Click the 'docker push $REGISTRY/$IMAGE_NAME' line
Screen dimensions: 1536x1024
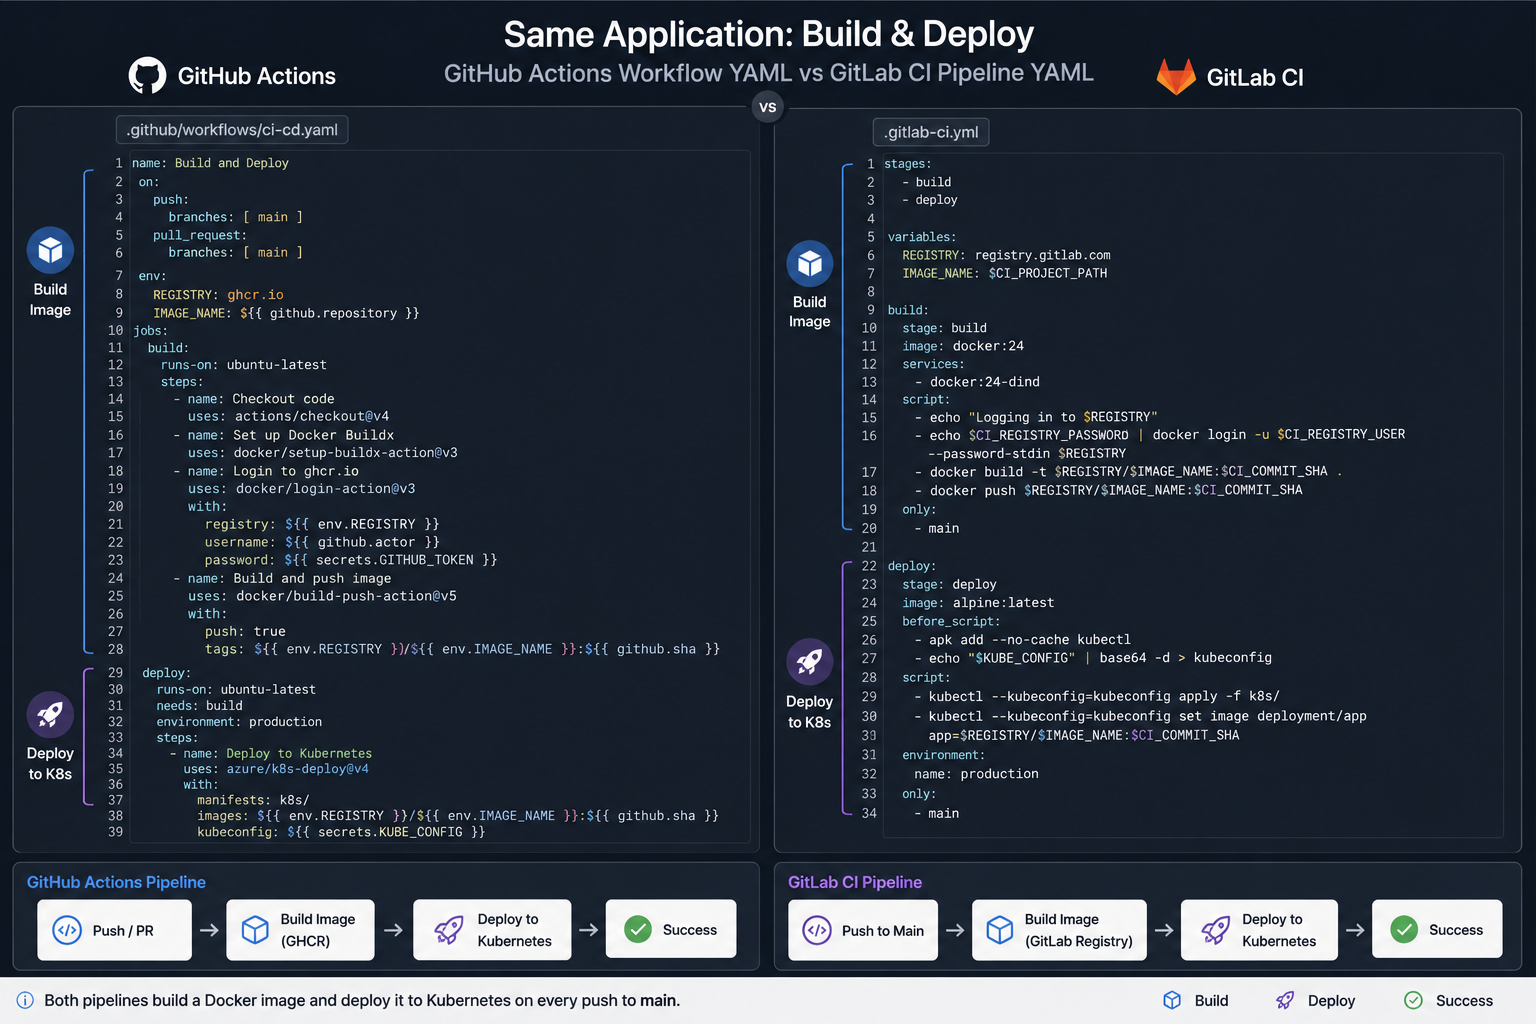pos(1108,491)
